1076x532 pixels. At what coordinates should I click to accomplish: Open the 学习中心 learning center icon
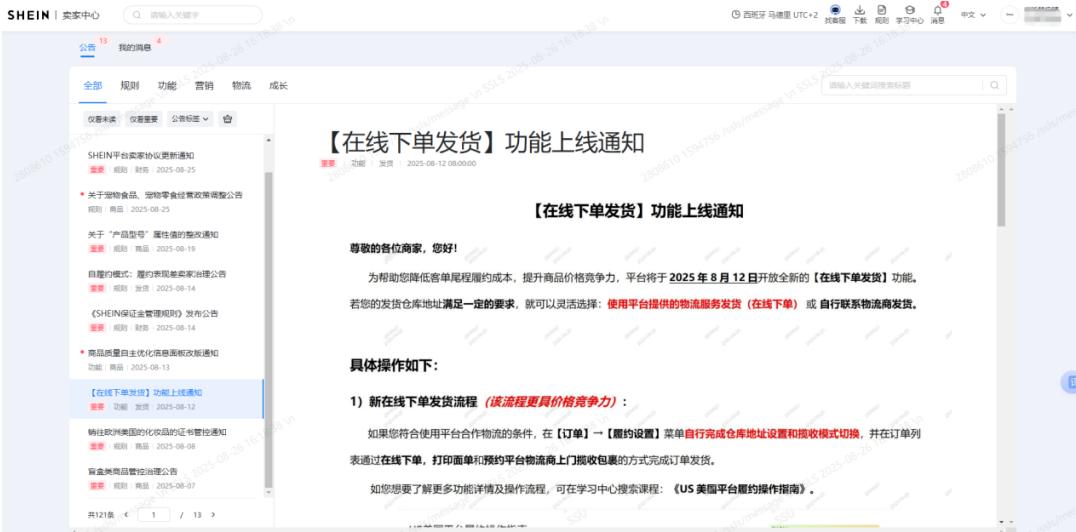909,11
